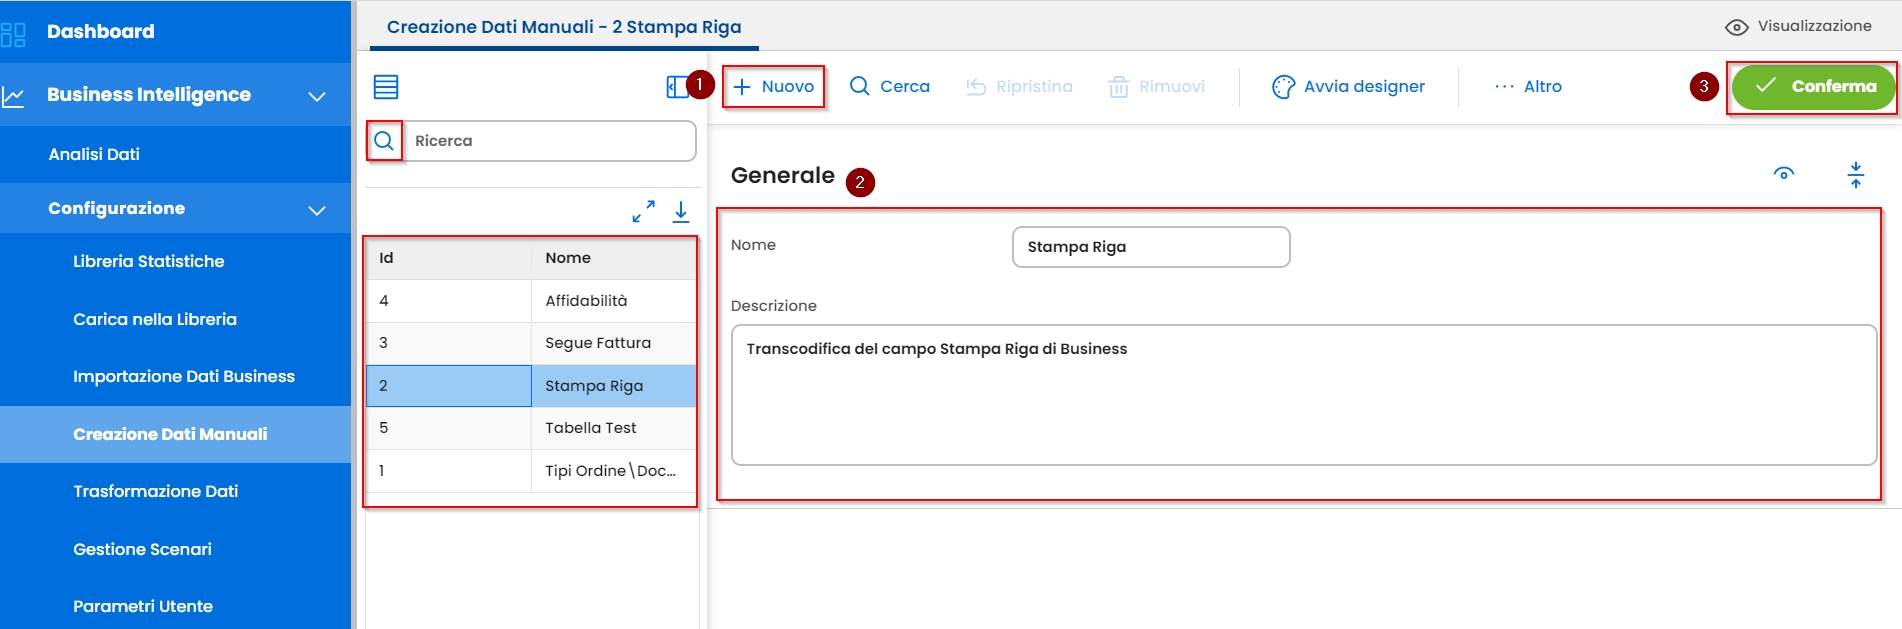Click the Dashboard grid icon
This screenshot has height=629, width=1902.
pyautogui.click(x=14, y=33)
